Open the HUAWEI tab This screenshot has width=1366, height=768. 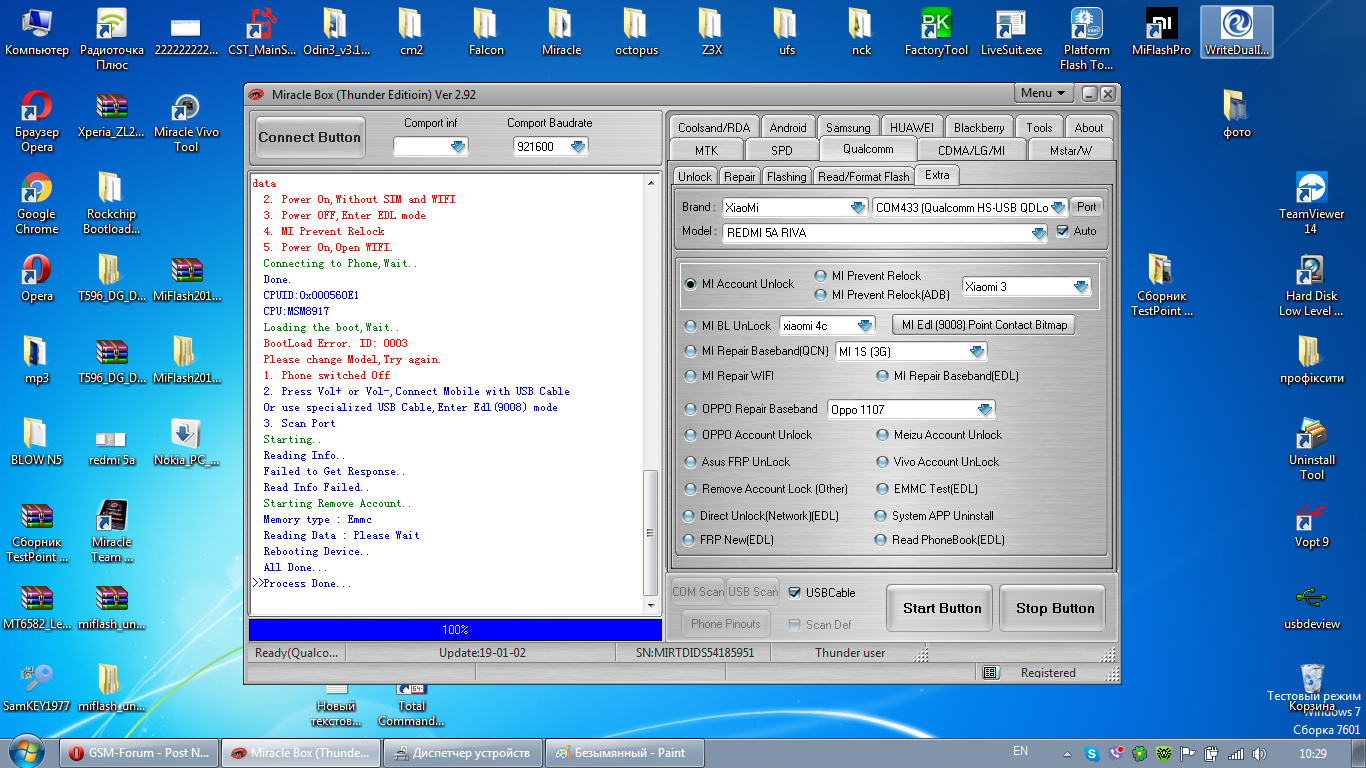(x=912, y=127)
